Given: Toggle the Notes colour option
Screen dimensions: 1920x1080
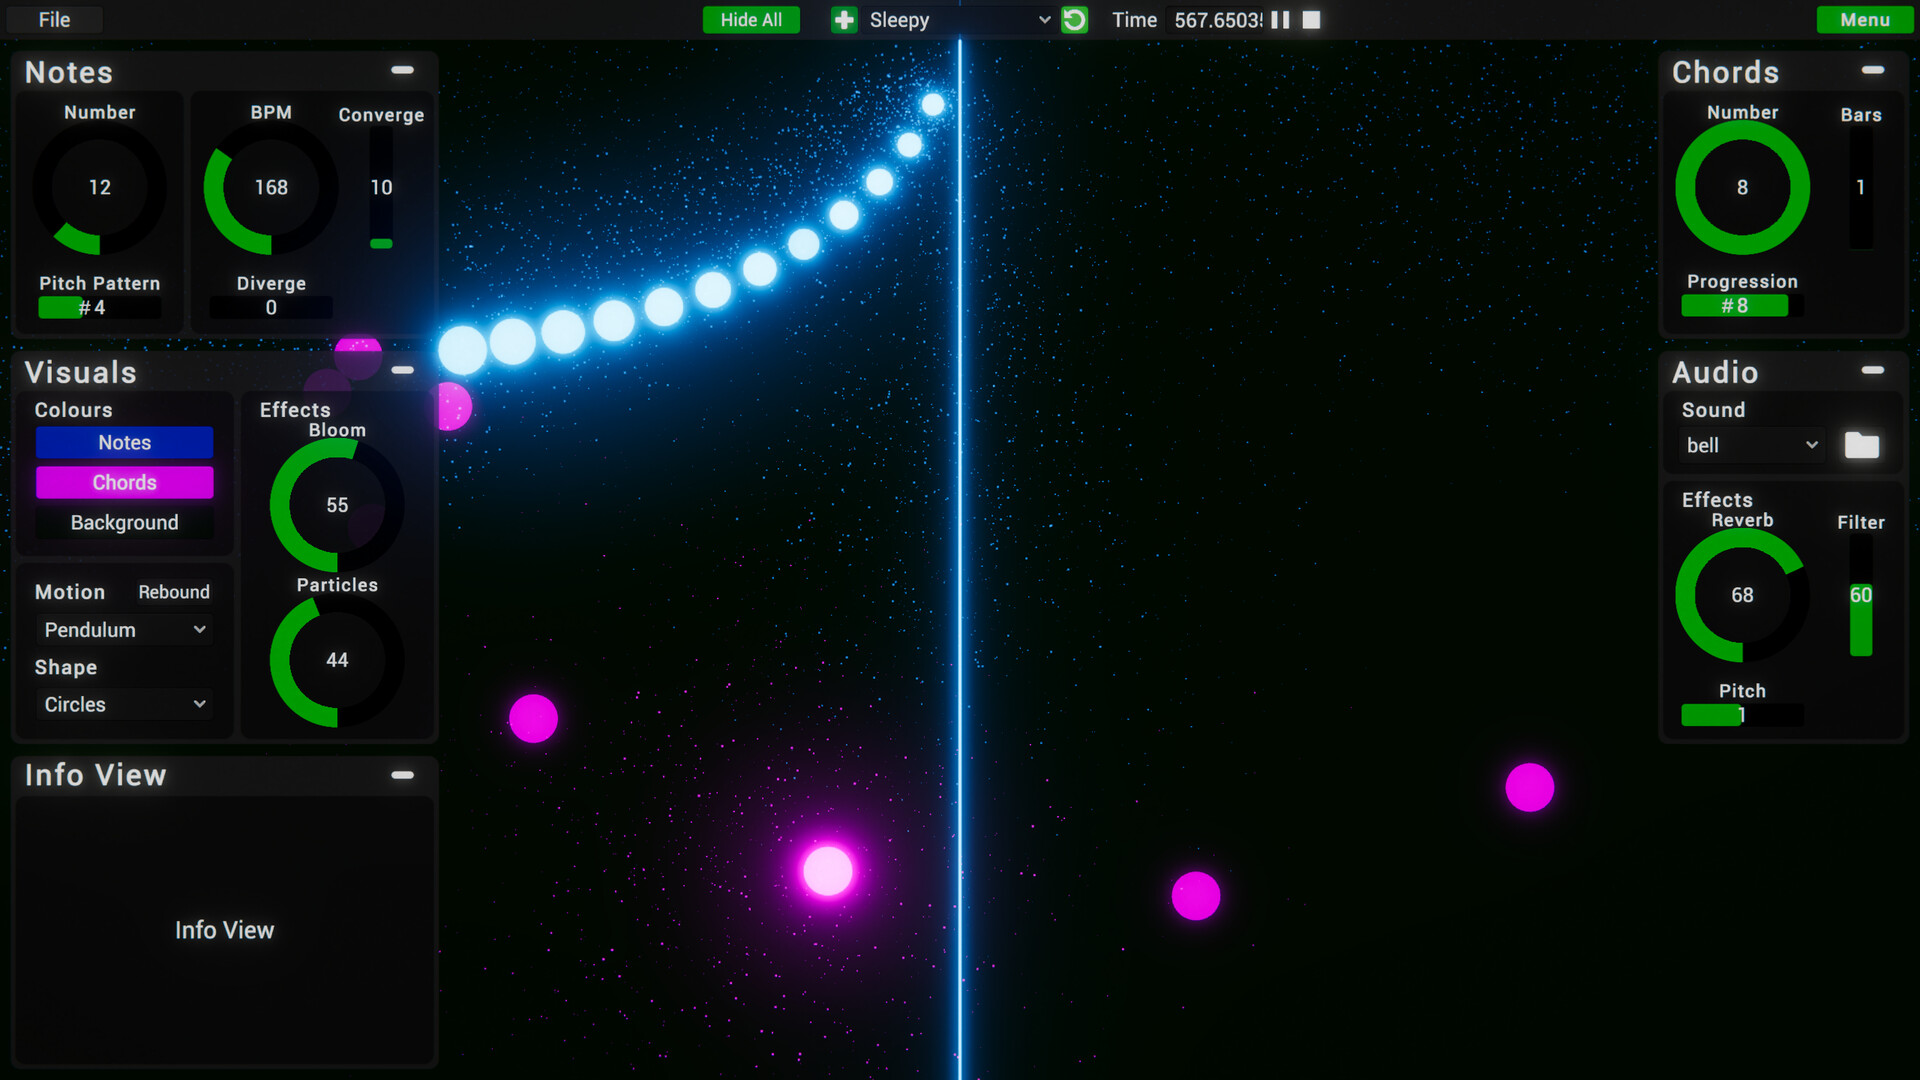Looking at the screenshot, I should pyautogui.click(x=124, y=442).
